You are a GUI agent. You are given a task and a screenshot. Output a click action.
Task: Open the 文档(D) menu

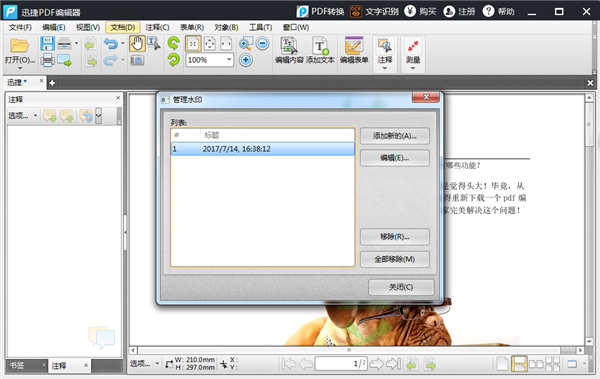[x=123, y=28]
